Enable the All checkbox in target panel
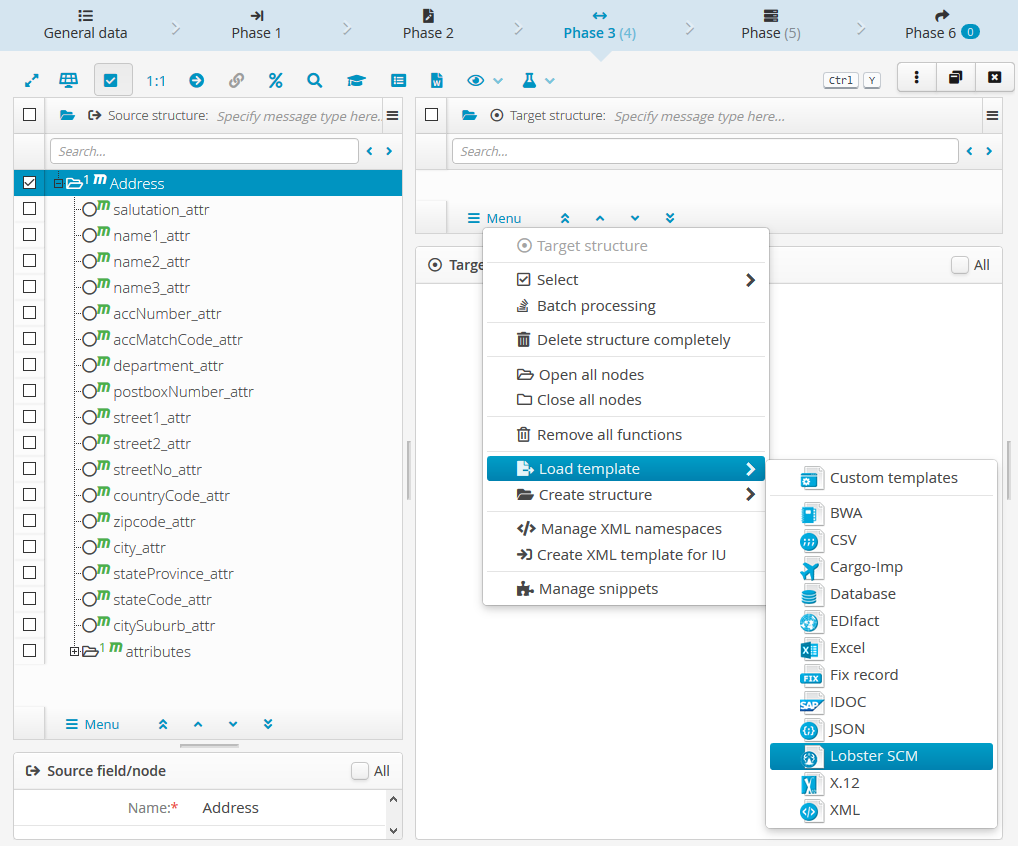Image resolution: width=1018 pixels, height=846 pixels. click(960, 265)
